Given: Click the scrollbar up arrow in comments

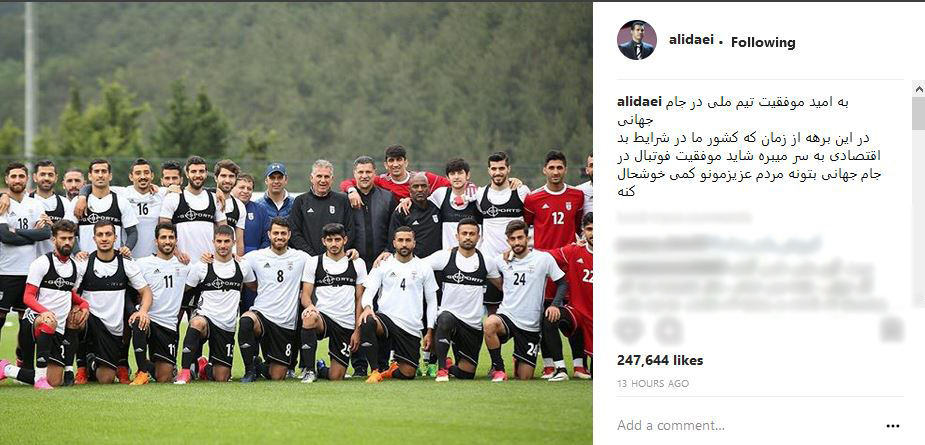Looking at the screenshot, I should click(919, 89).
